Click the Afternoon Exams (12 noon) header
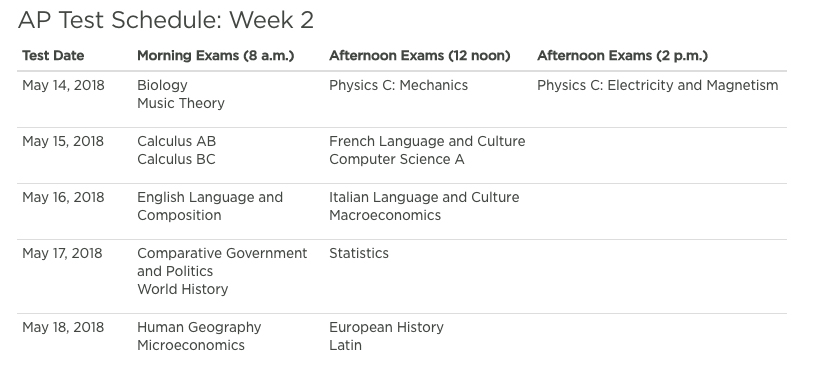 click(x=419, y=56)
